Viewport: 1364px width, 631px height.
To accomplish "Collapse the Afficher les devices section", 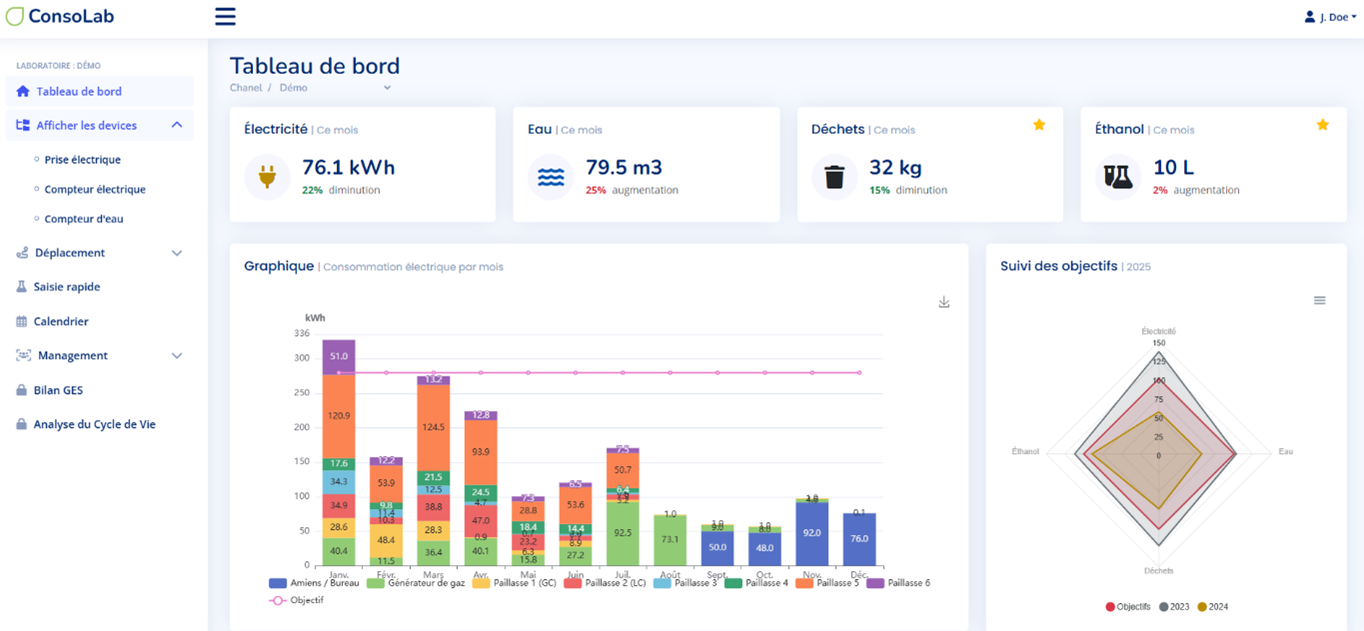I will click(177, 125).
